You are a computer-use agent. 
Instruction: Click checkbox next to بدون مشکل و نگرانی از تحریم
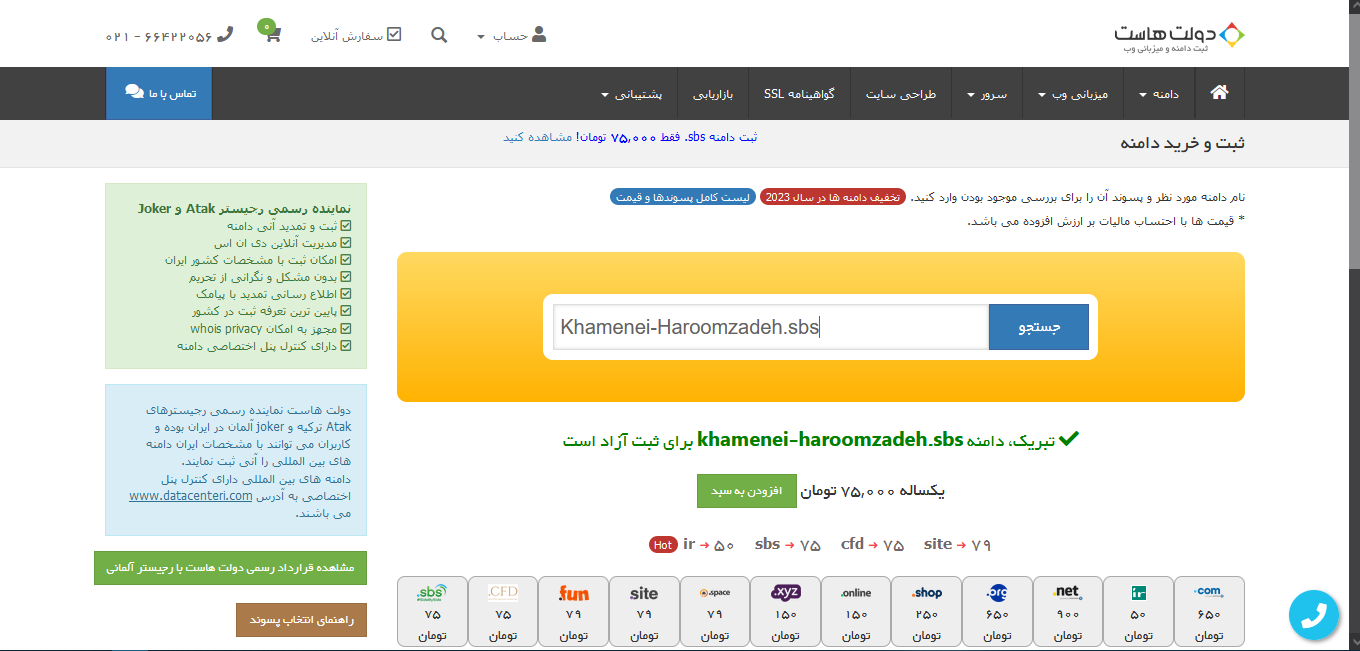[x=346, y=277]
